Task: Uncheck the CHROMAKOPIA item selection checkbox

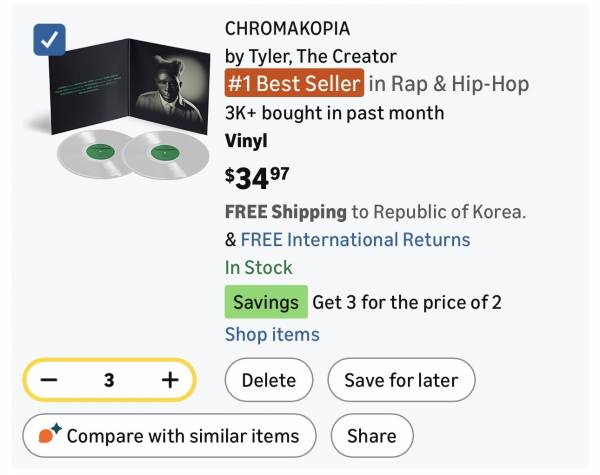Action: tap(50, 41)
